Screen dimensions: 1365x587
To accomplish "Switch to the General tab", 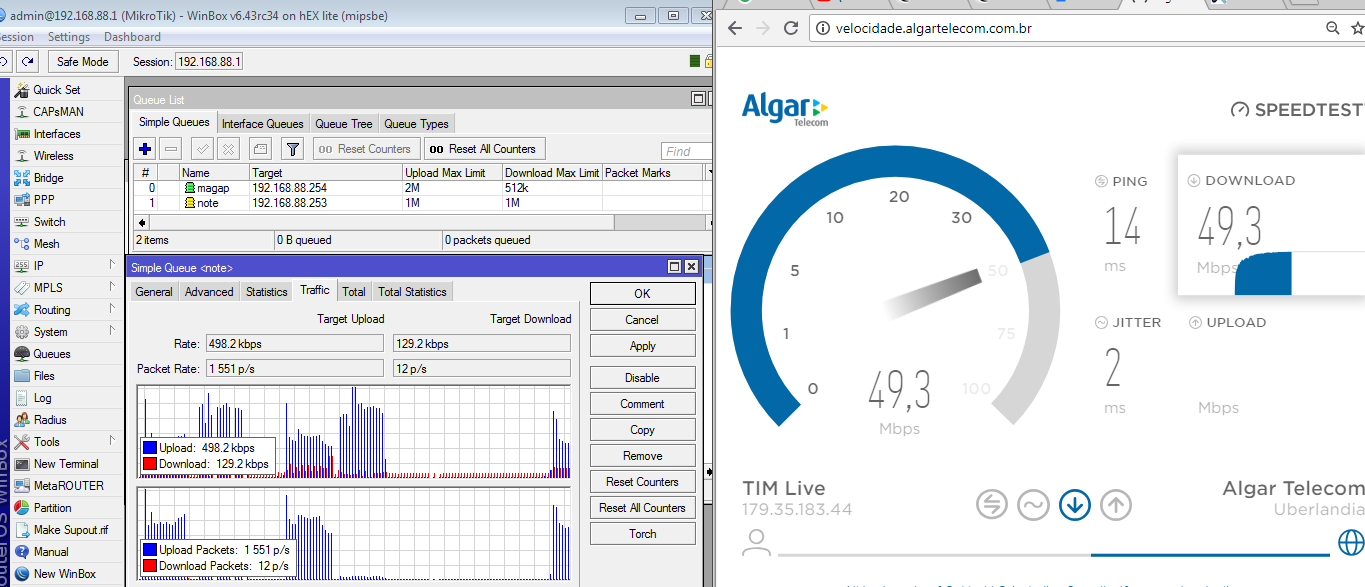I will [x=154, y=292].
